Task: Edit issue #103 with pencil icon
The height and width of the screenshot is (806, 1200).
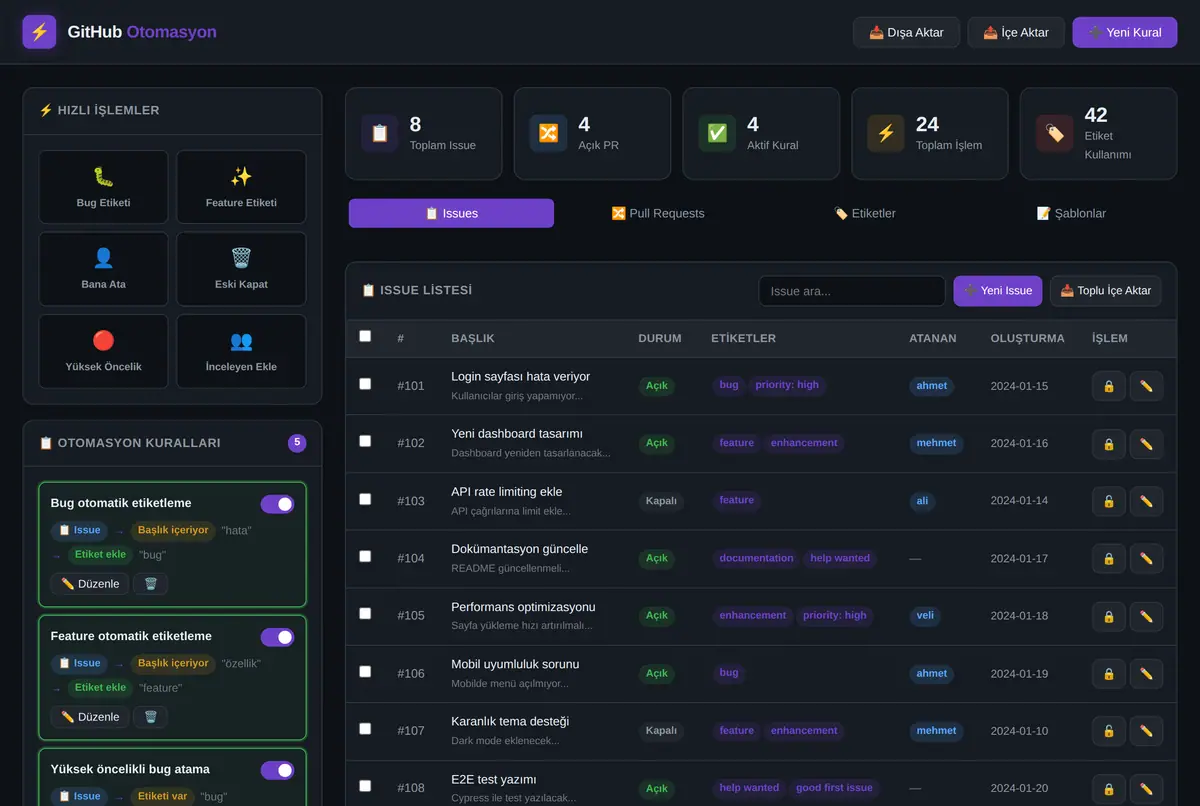Action: (x=1146, y=501)
